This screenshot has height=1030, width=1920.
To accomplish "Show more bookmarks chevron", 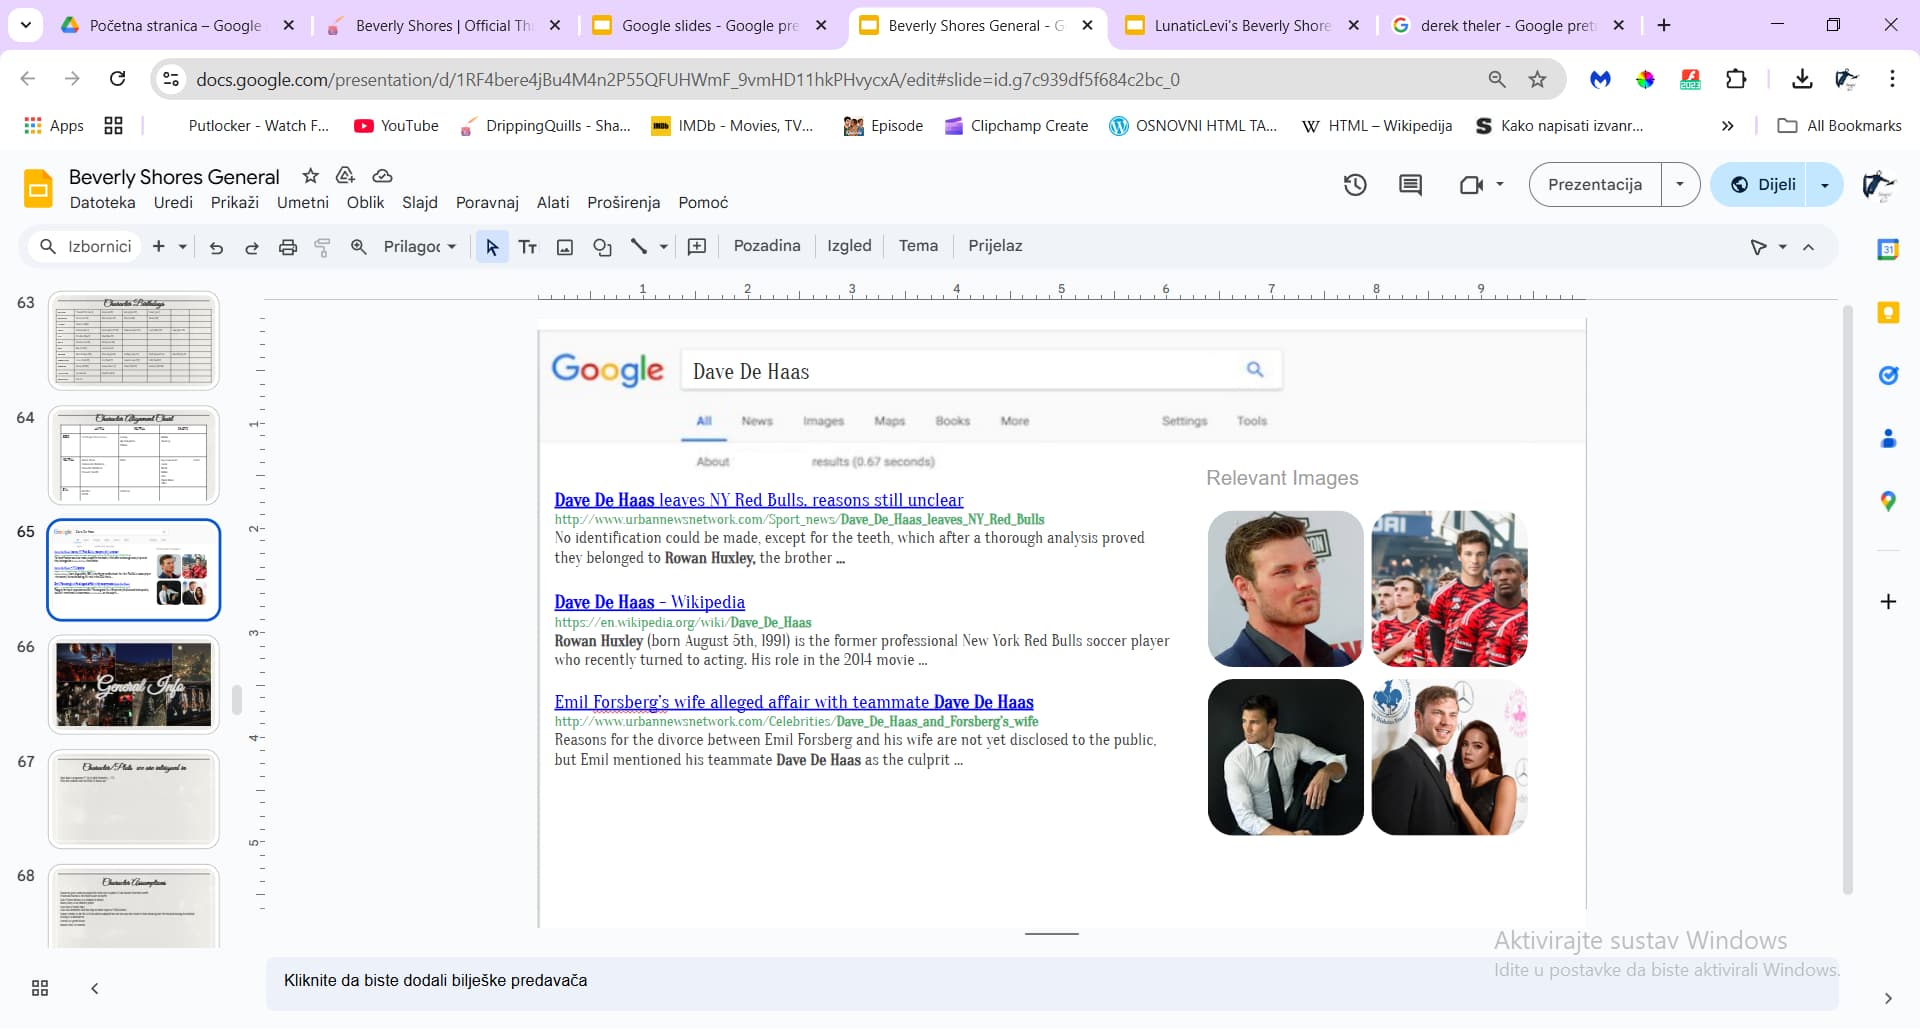I will click(x=1727, y=126).
